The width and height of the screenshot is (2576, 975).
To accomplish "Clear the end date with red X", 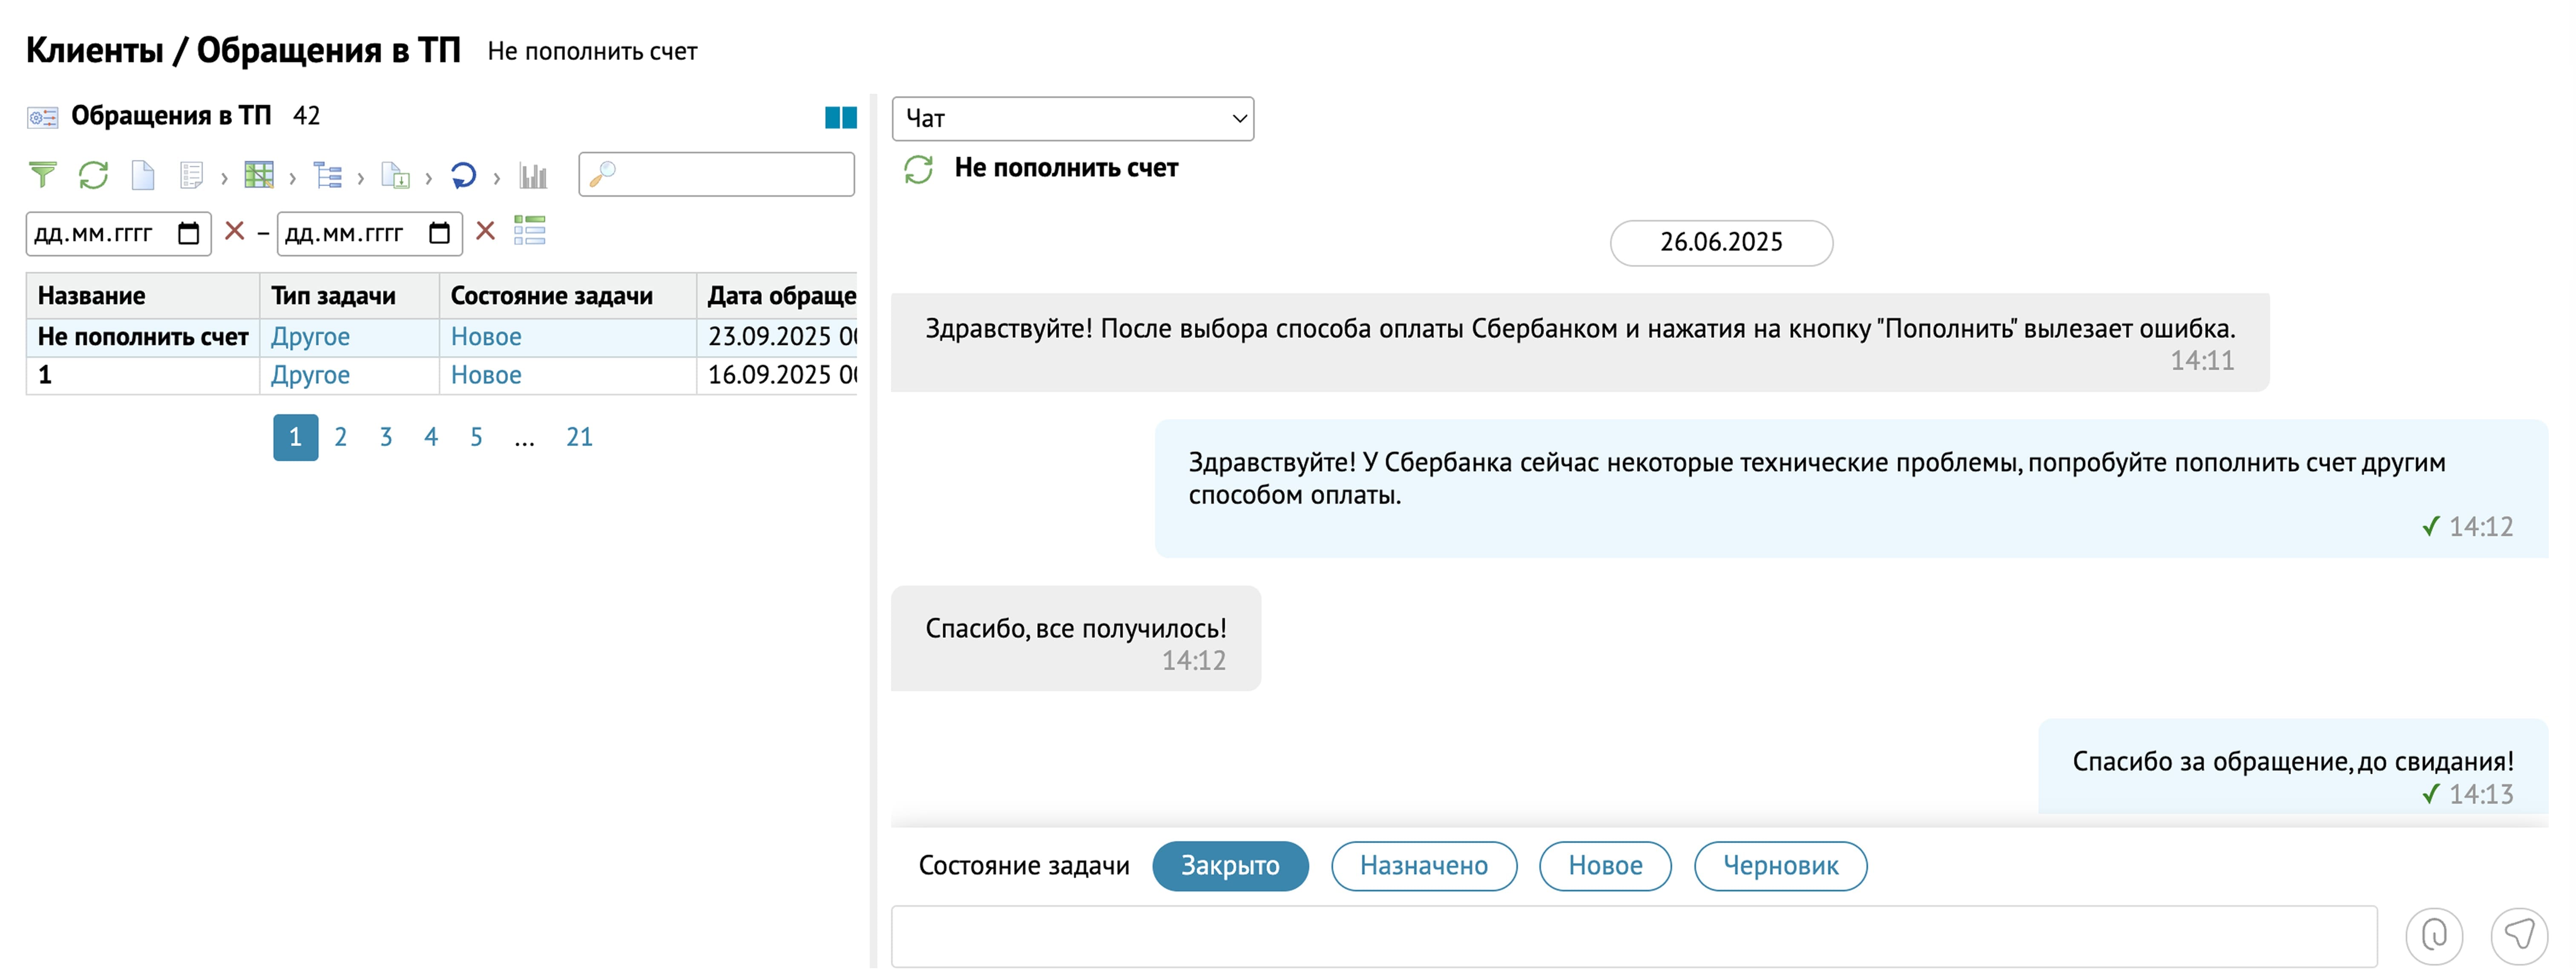I will 485,231.
